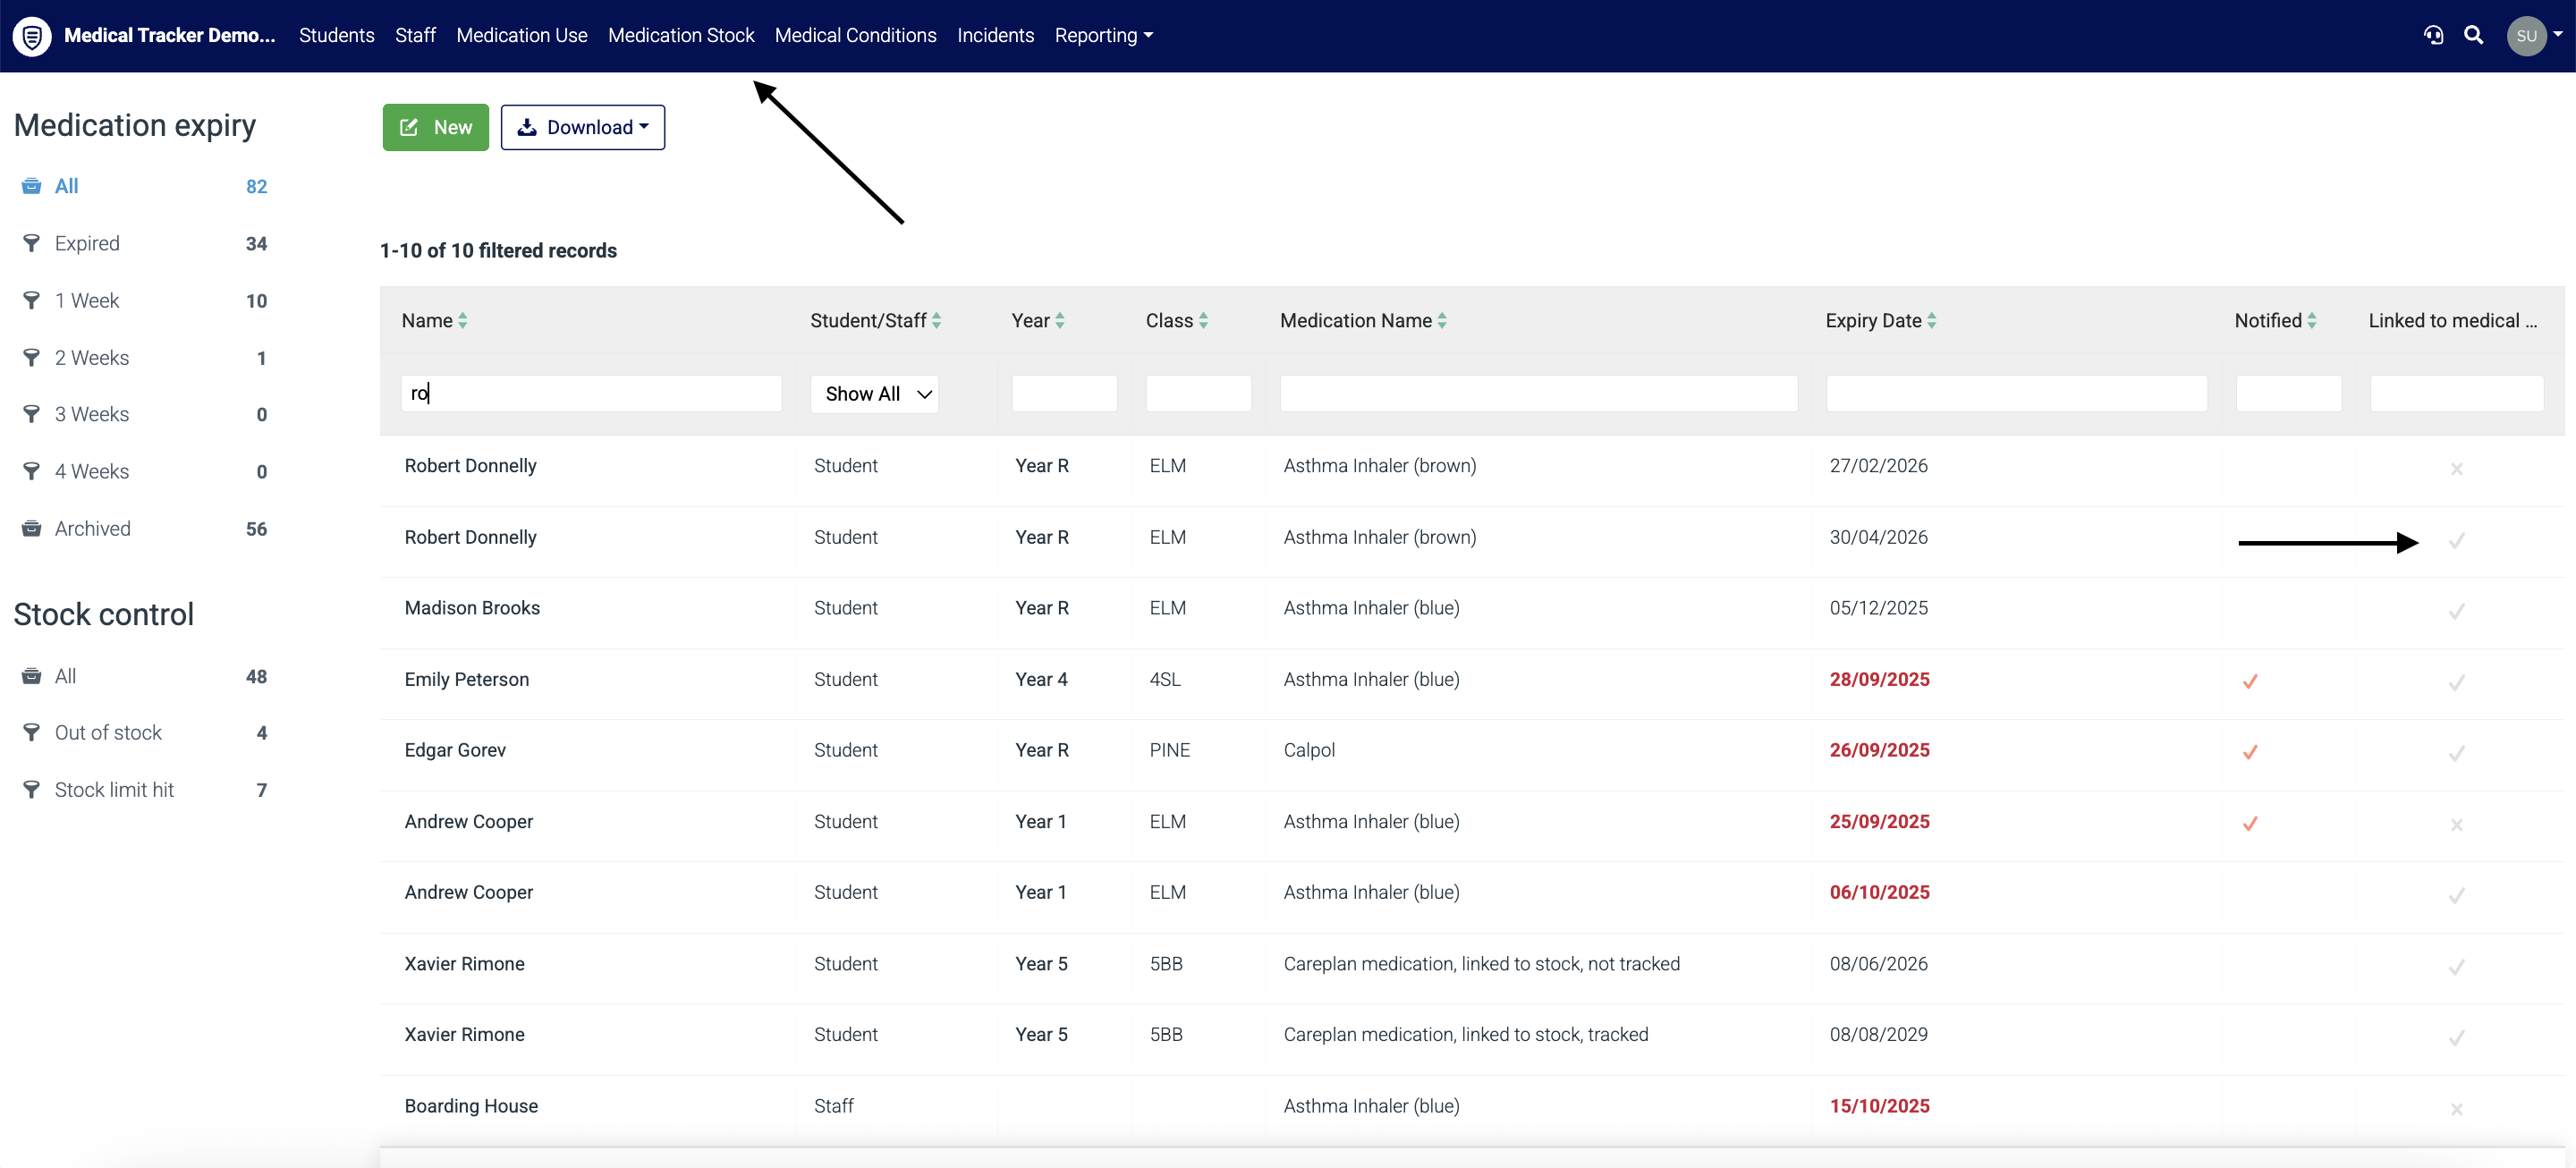This screenshot has height=1168, width=2576.
Task: Sort by Notified column arrows
Action: pyautogui.click(x=2311, y=321)
